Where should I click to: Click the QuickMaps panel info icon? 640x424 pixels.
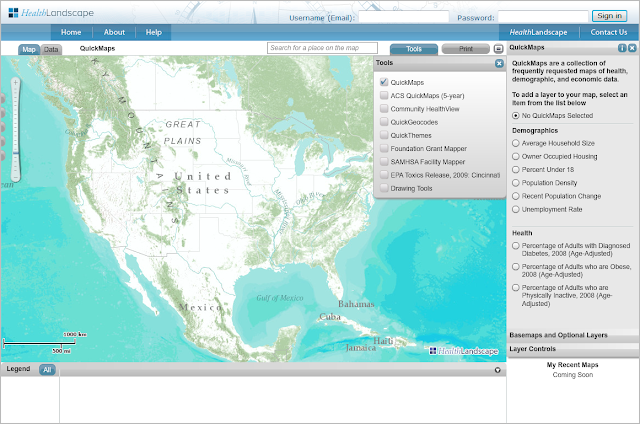(x=622, y=48)
